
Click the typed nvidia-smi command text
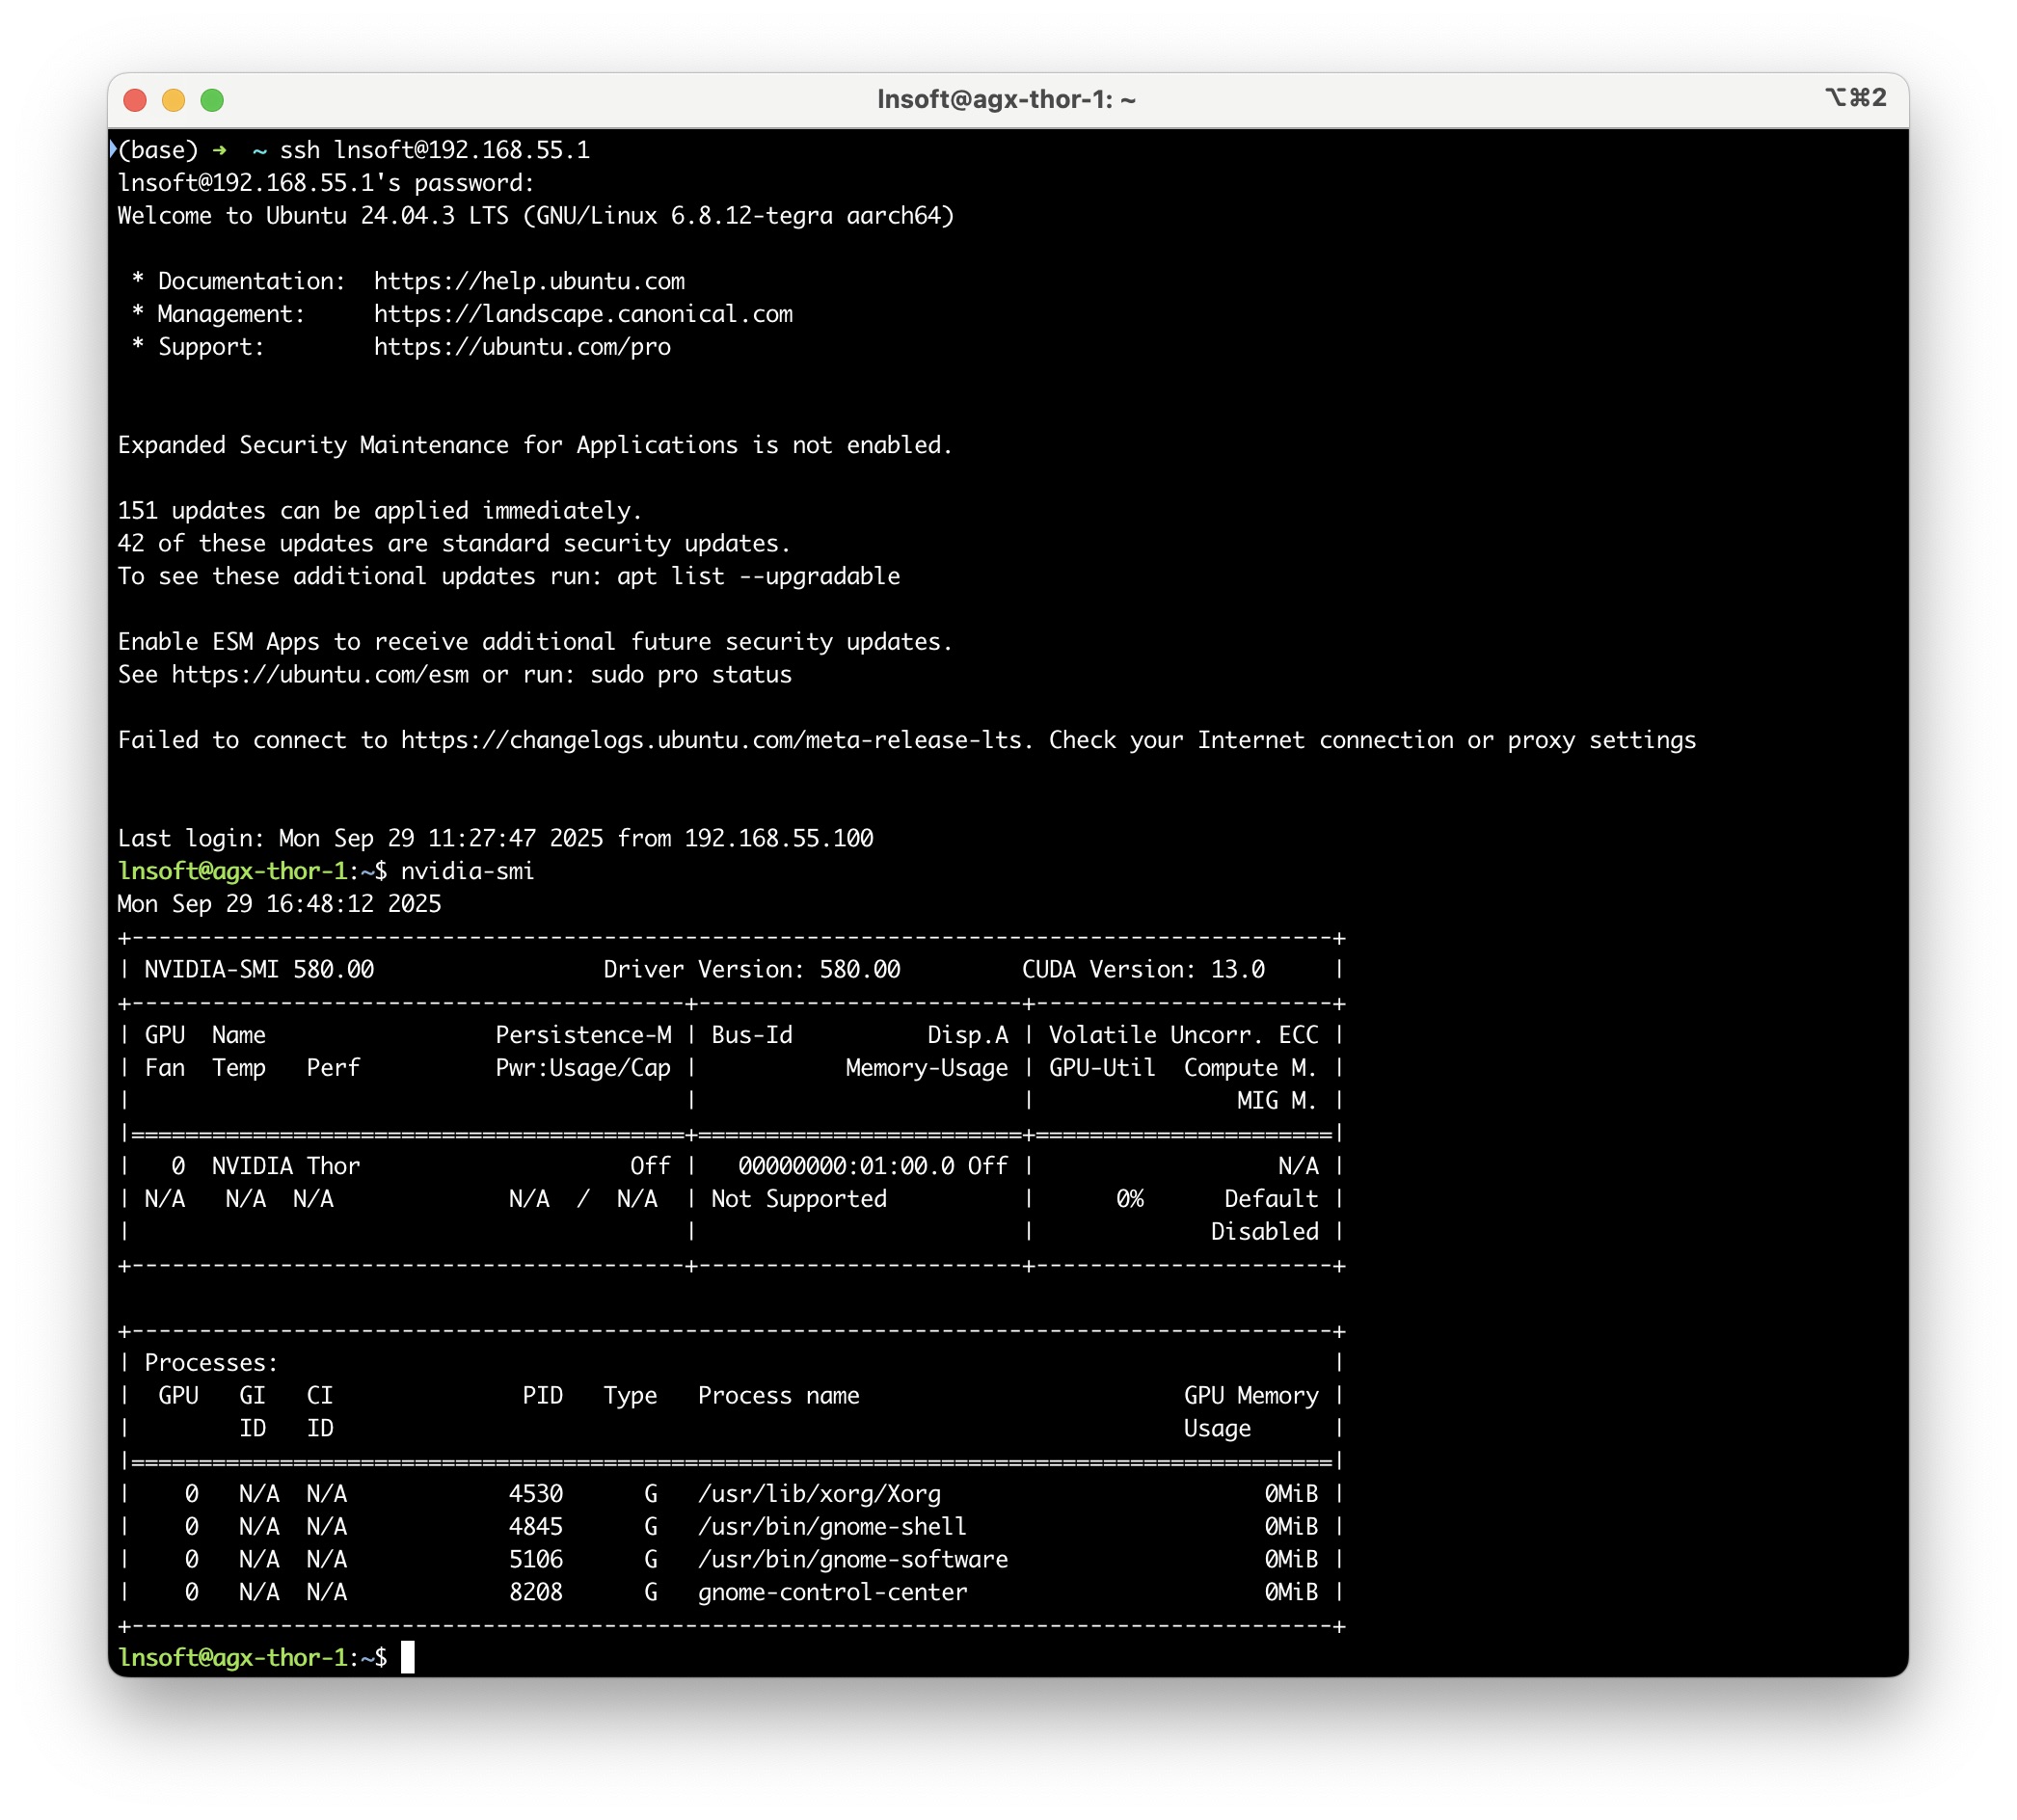tap(467, 871)
